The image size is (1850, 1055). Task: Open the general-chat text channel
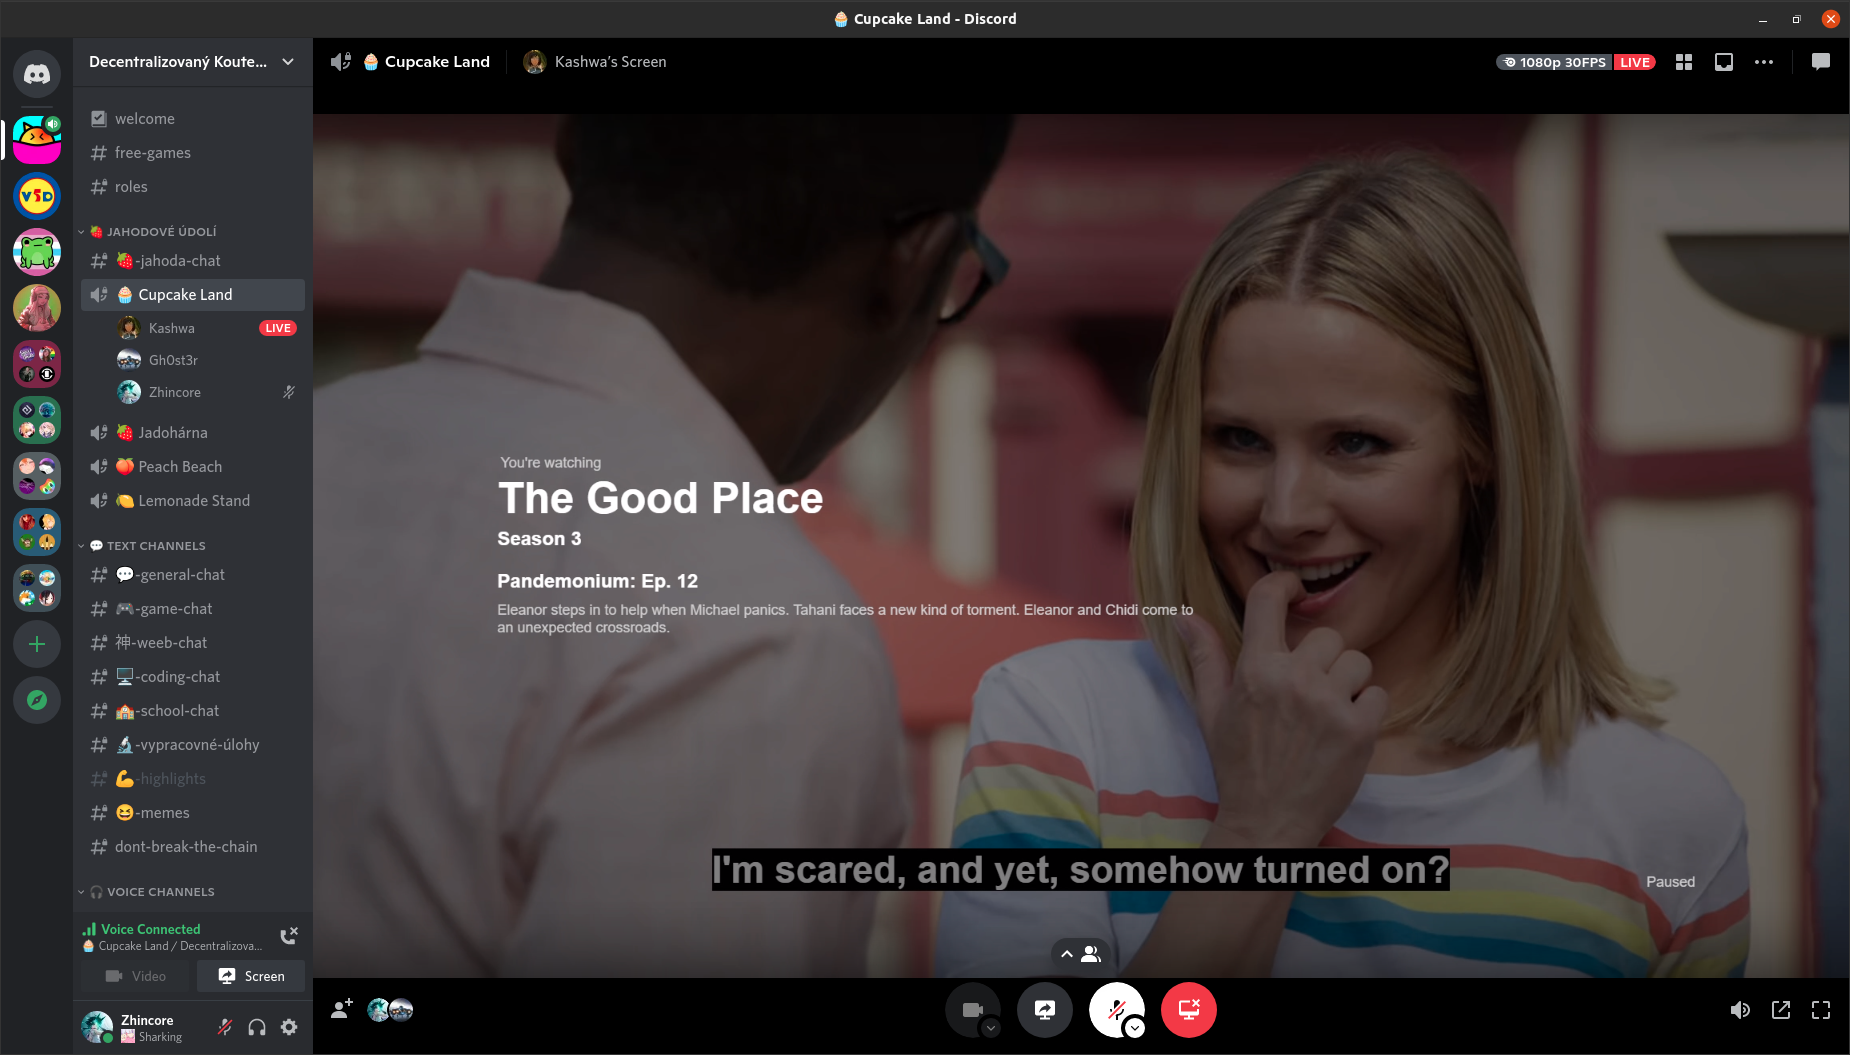(x=182, y=575)
